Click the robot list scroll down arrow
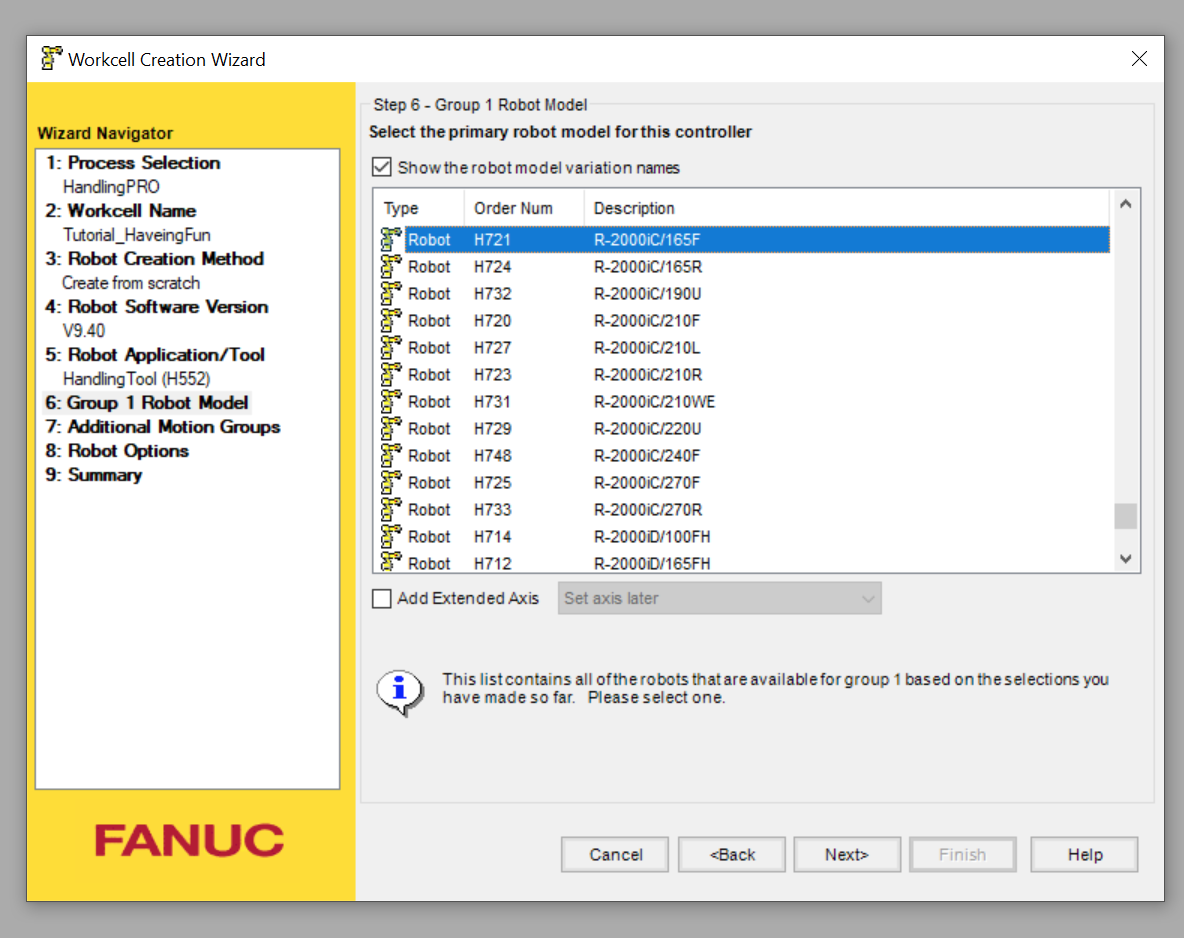 (x=1125, y=559)
